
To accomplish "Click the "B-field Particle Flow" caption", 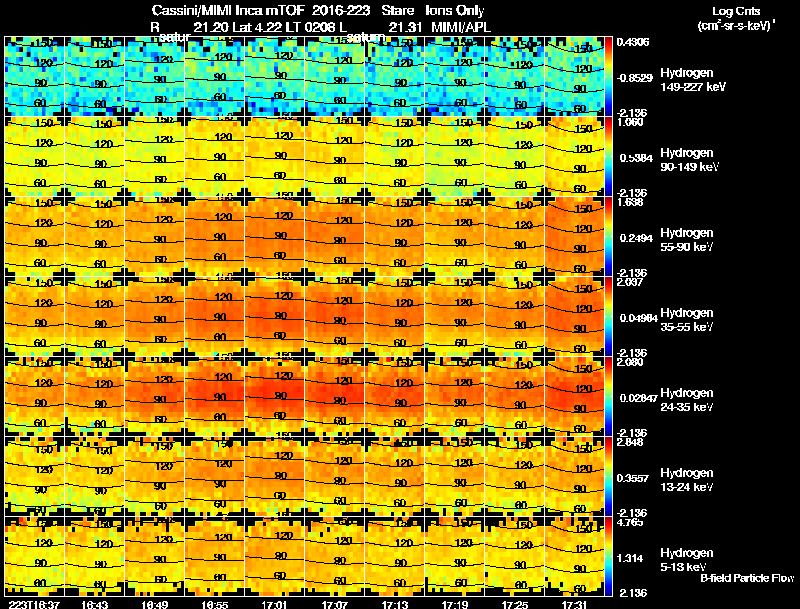I will [747, 578].
